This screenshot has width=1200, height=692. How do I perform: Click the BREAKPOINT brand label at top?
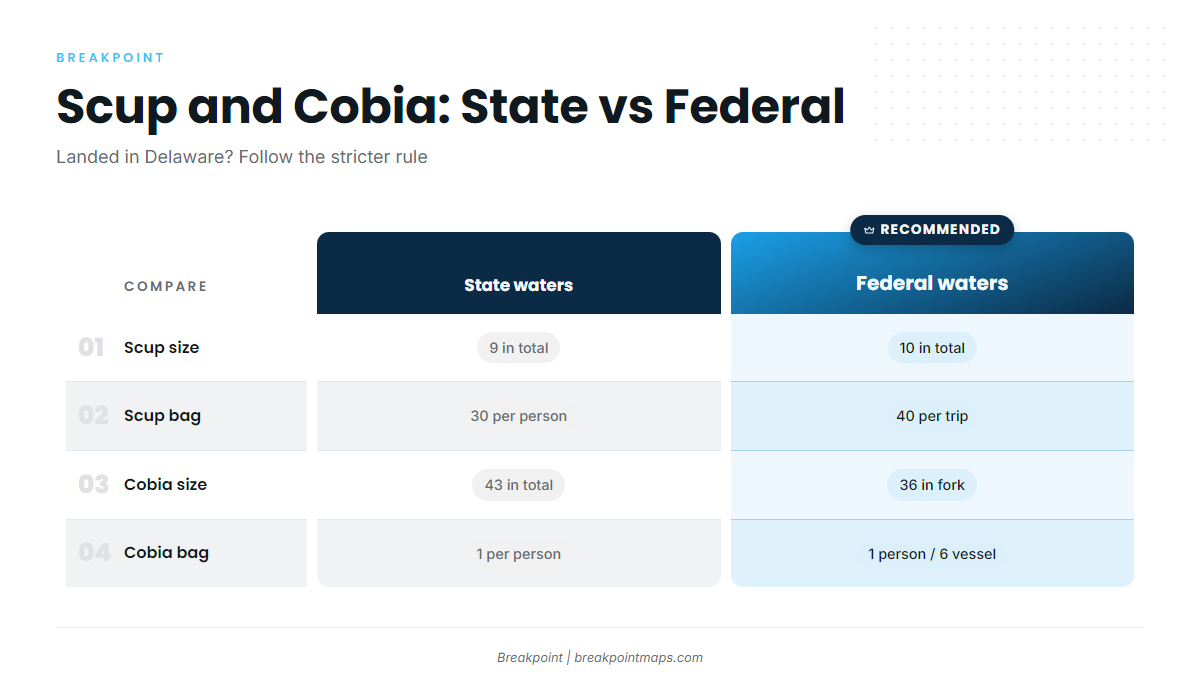coord(110,58)
